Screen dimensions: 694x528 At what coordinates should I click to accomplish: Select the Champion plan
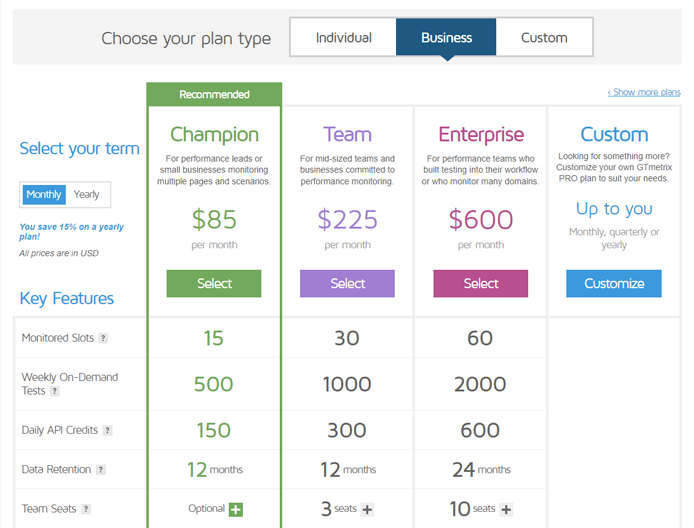click(x=214, y=283)
